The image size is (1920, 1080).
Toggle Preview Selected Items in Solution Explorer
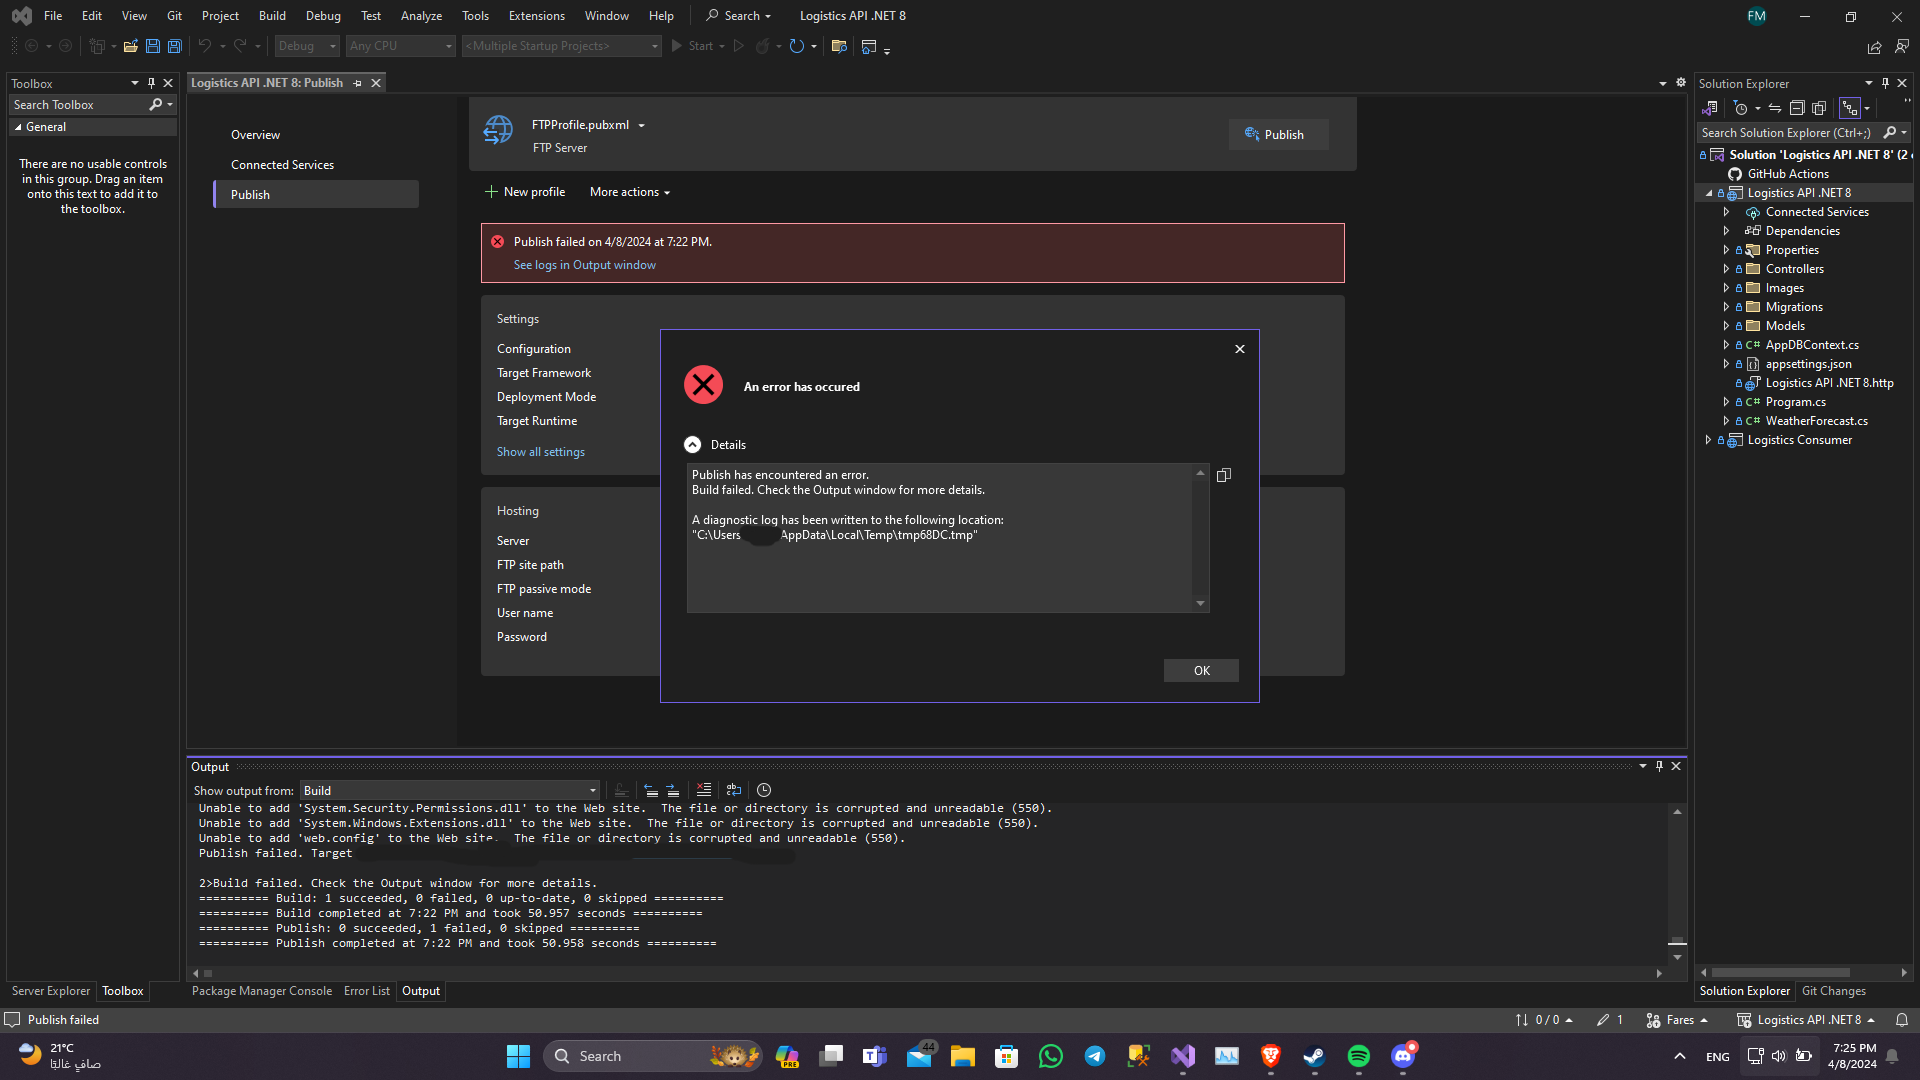point(1850,108)
